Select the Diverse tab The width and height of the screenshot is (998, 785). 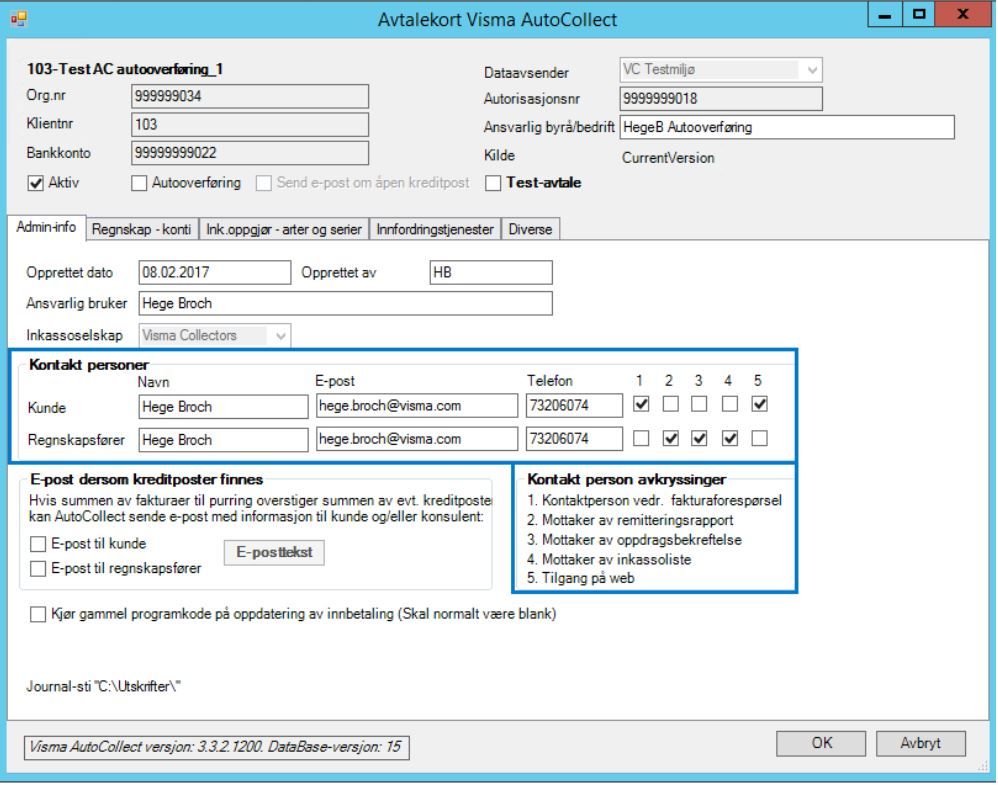531,229
